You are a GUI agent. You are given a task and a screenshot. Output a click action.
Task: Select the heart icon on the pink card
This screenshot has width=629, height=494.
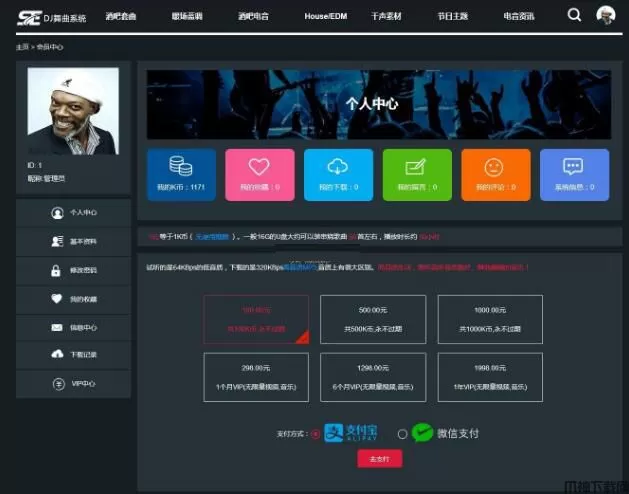[x=259, y=166]
